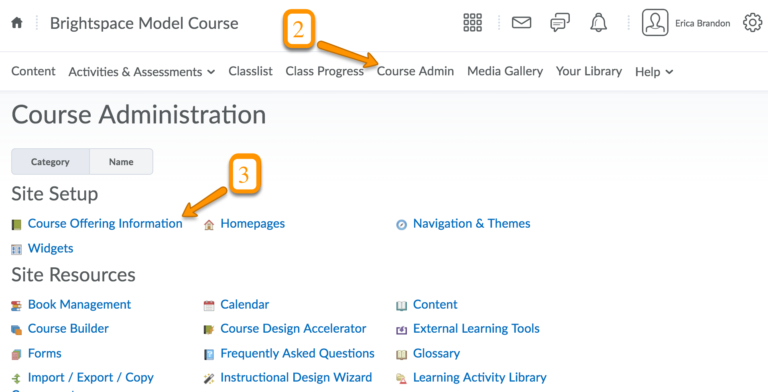Viewport: 768px width, 392px height.
Task: Click the Calendar icon under Site Resources
Action: tap(209, 305)
